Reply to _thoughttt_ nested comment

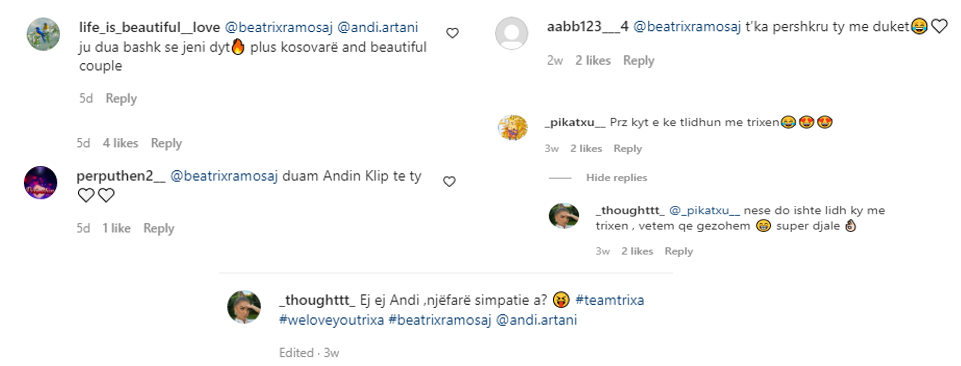point(678,251)
